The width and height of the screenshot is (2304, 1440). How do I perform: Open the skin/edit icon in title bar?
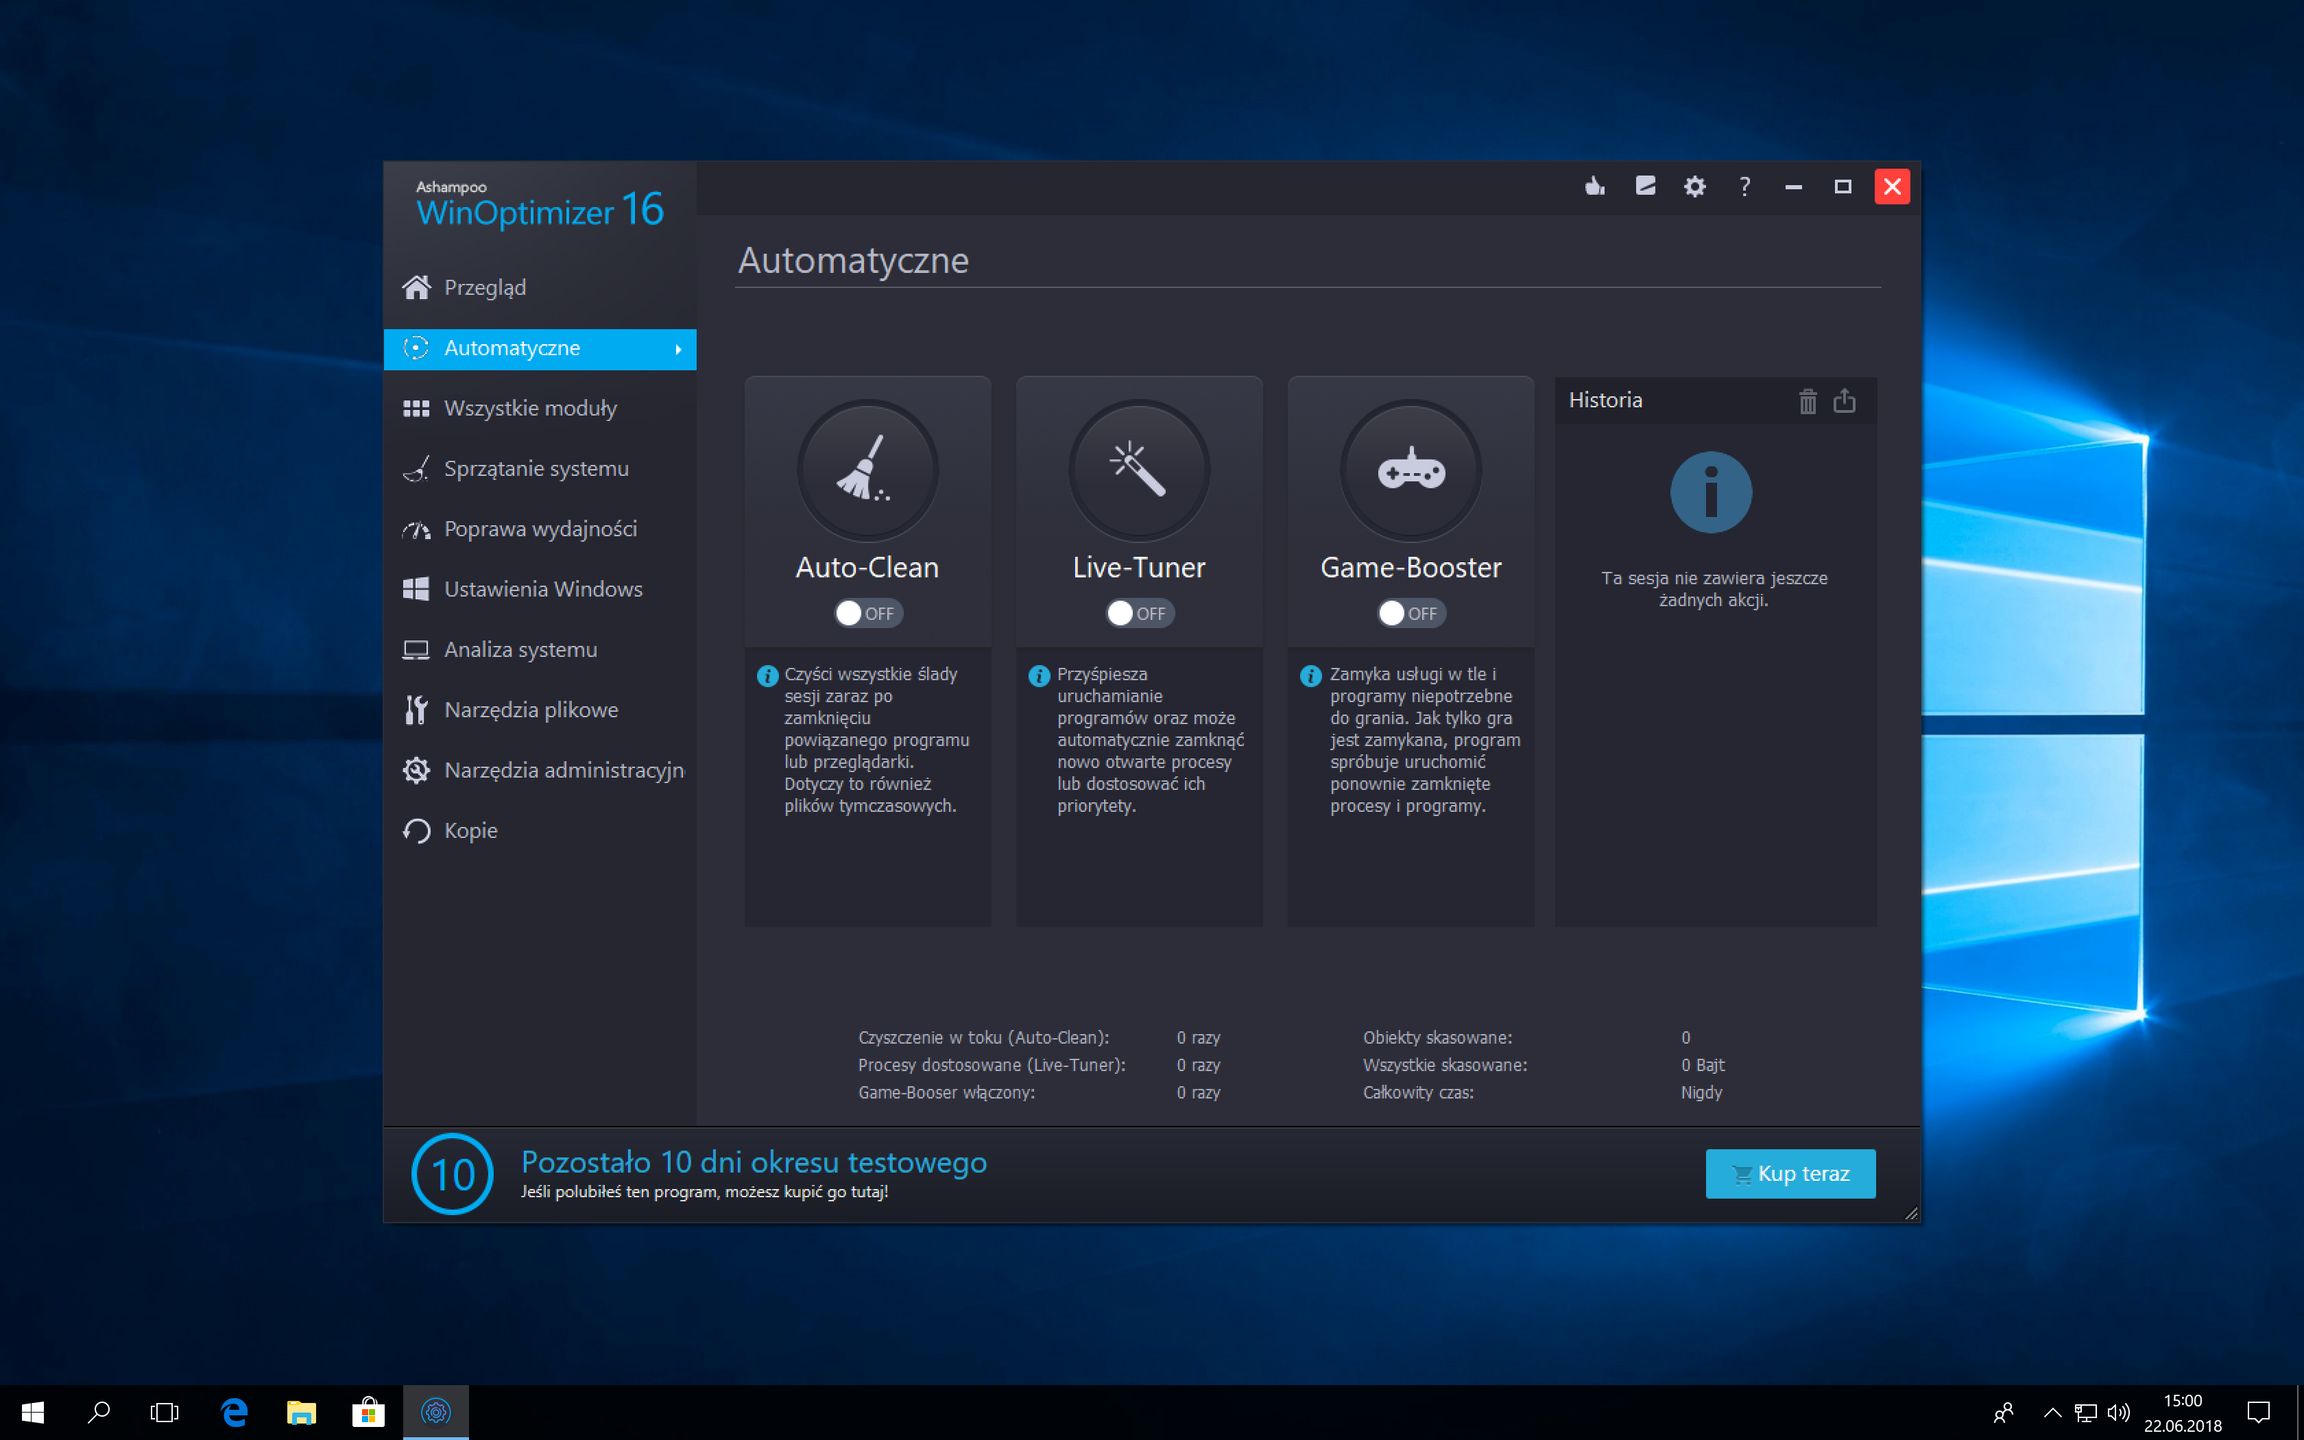(1645, 186)
